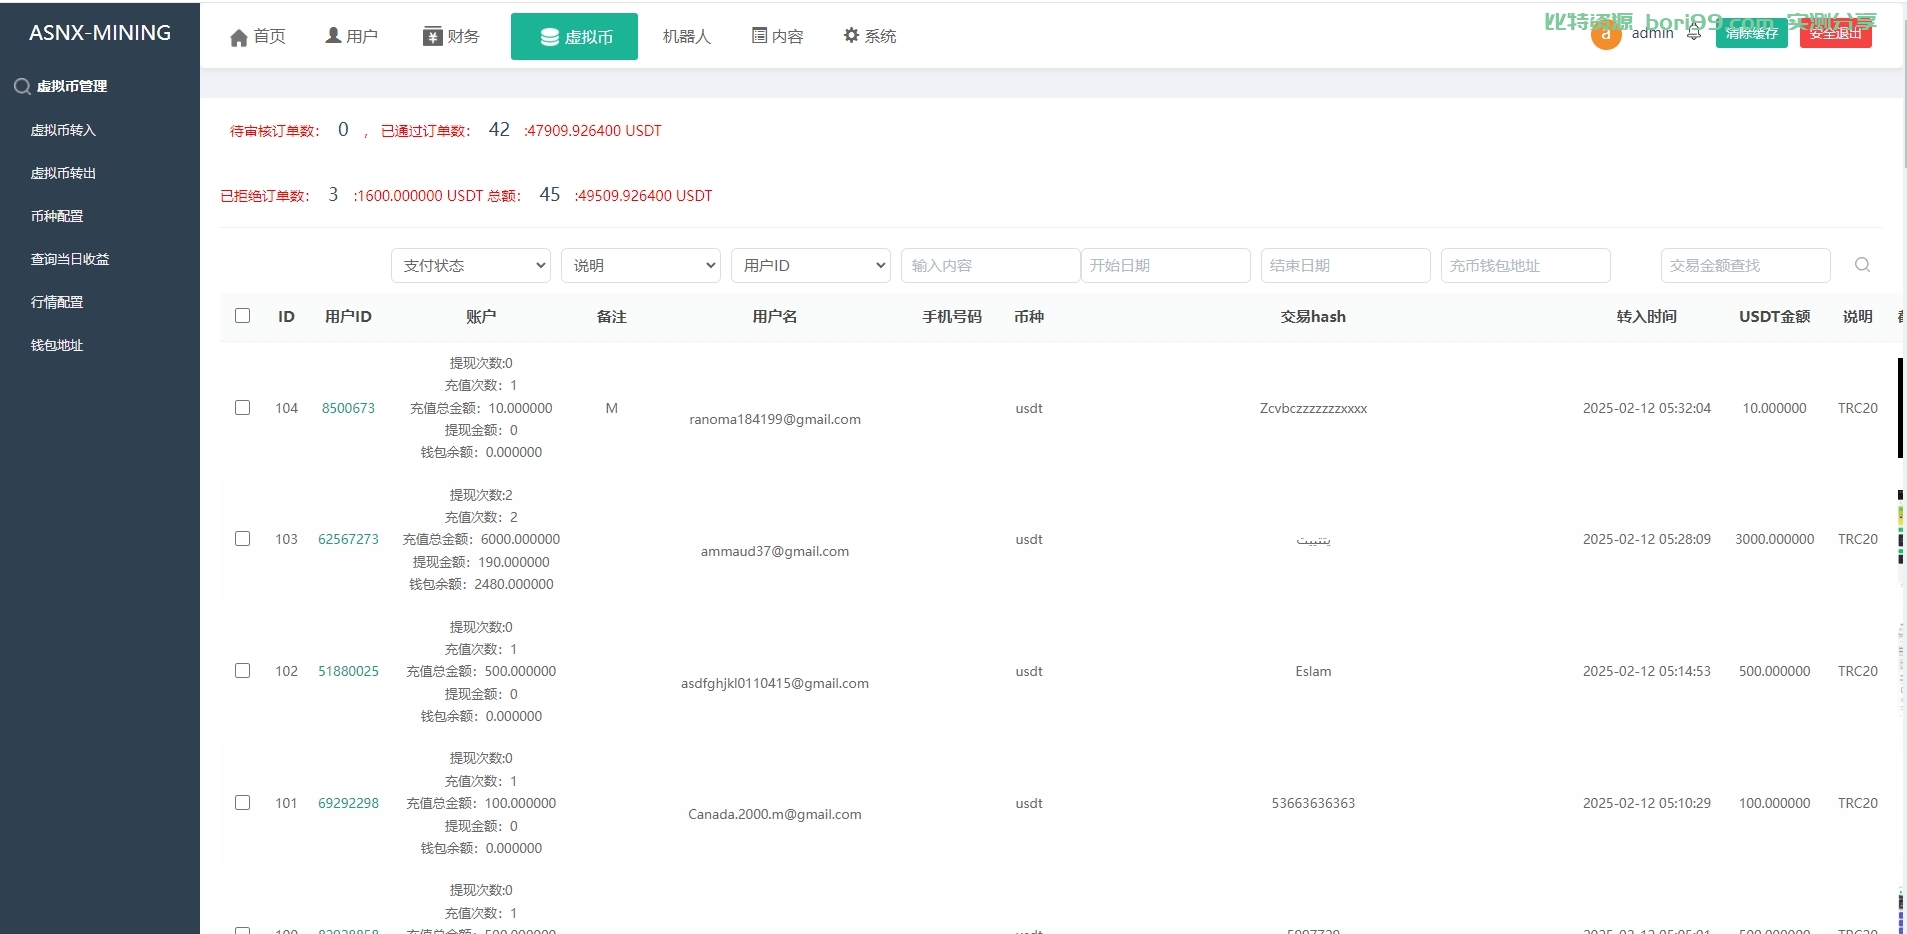Screen dimensions: 1907x934
Task: Open the 用户 users tab
Action: tap(352, 36)
